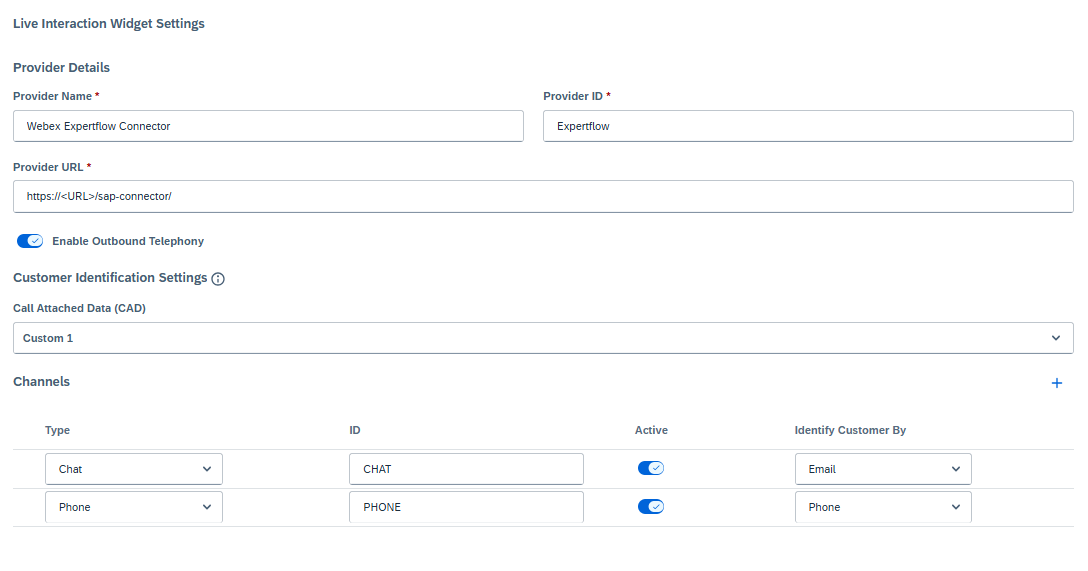Click the Provider ID input field

(808, 126)
